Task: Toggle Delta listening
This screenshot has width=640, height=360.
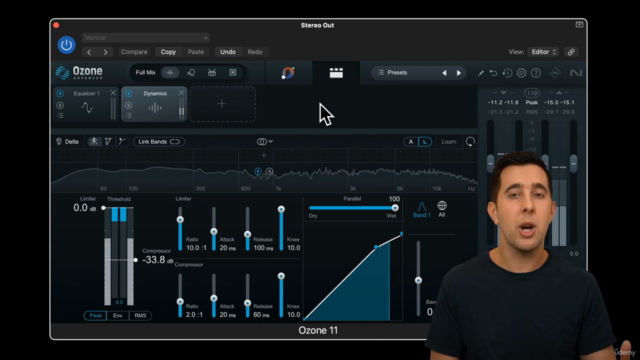Action: click(68, 142)
